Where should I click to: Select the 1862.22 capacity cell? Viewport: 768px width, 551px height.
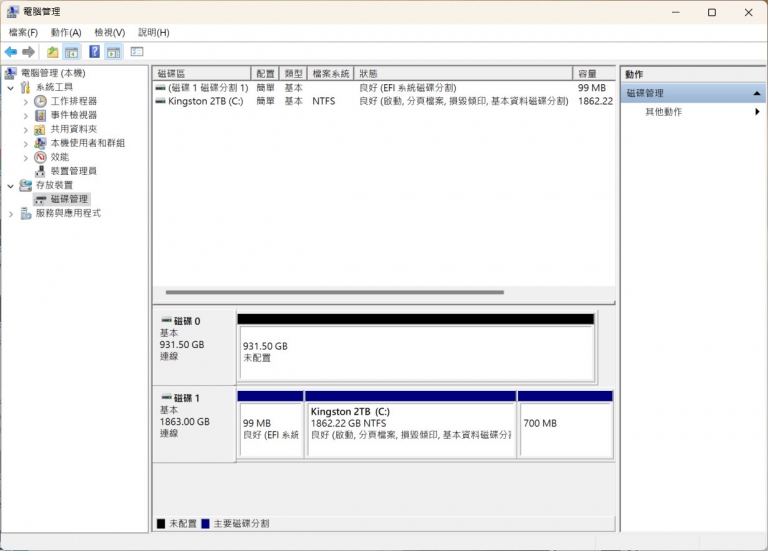click(x=595, y=101)
